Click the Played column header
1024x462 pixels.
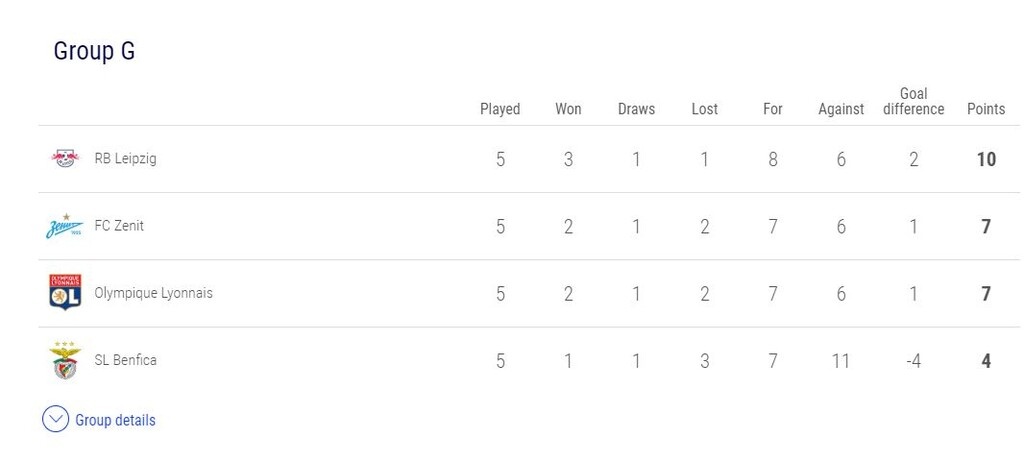click(500, 109)
